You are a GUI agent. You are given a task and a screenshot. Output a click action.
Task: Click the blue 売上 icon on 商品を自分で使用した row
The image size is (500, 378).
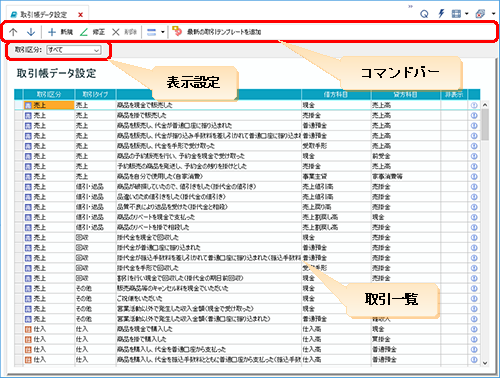pos(28,177)
